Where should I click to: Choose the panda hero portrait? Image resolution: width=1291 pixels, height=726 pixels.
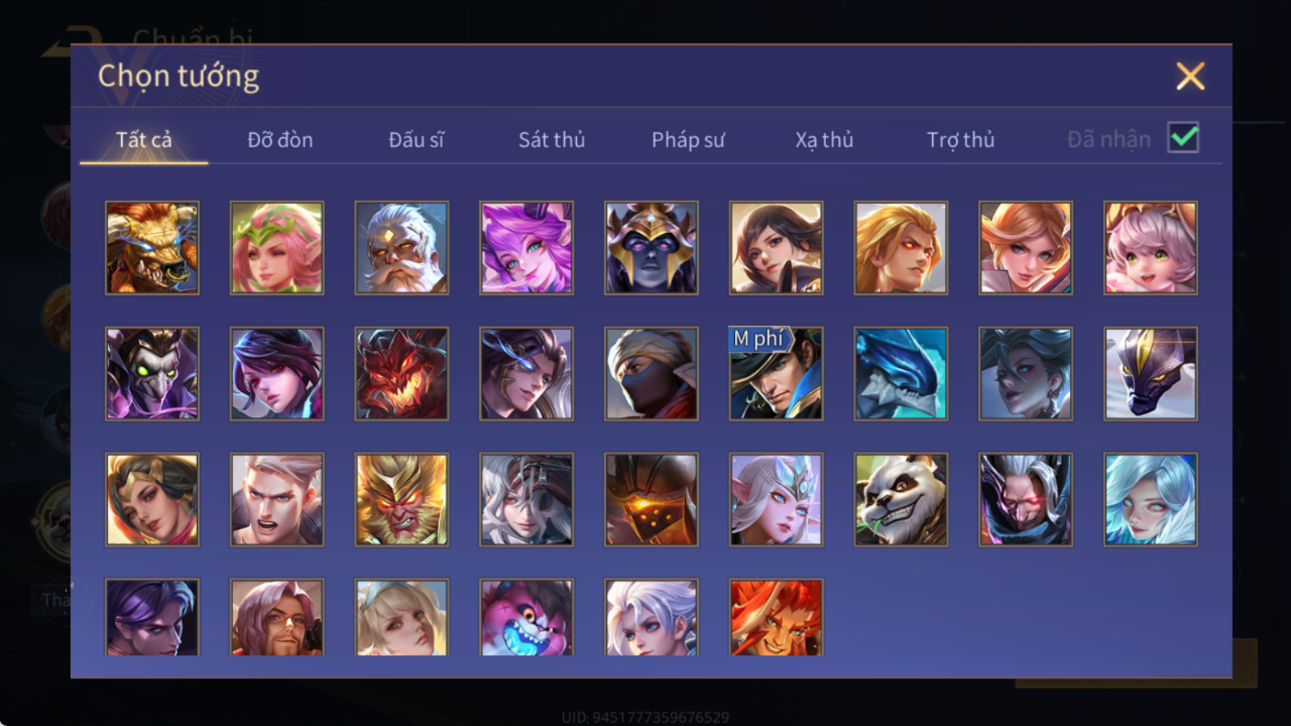901,500
